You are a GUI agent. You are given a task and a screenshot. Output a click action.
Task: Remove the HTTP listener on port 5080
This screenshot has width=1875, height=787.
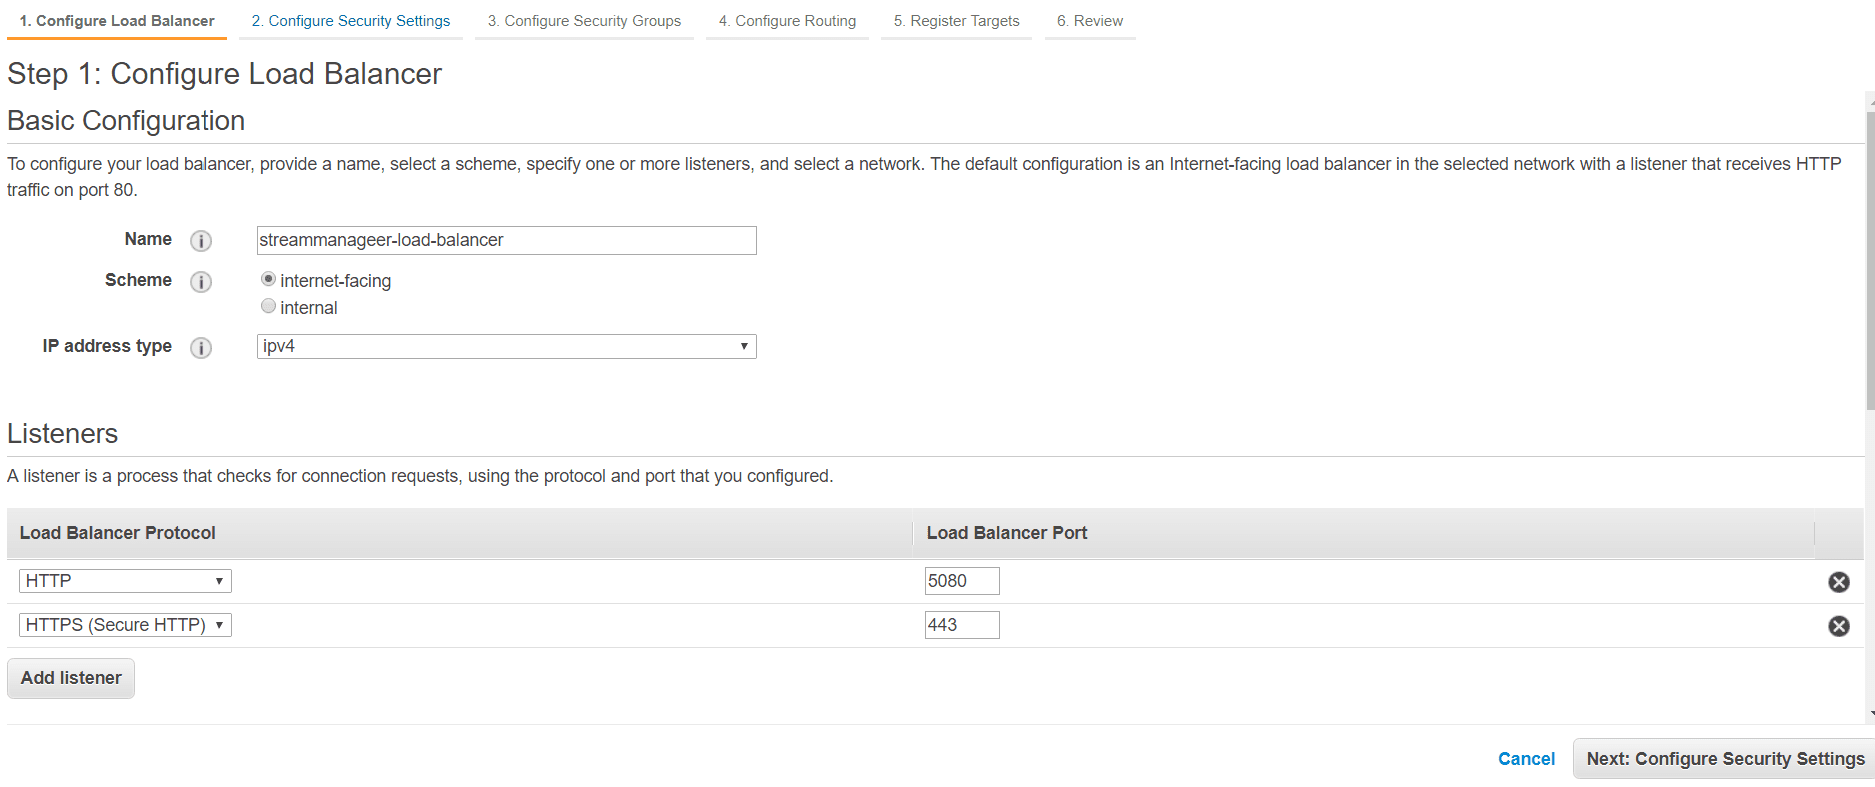point(1838,582)
